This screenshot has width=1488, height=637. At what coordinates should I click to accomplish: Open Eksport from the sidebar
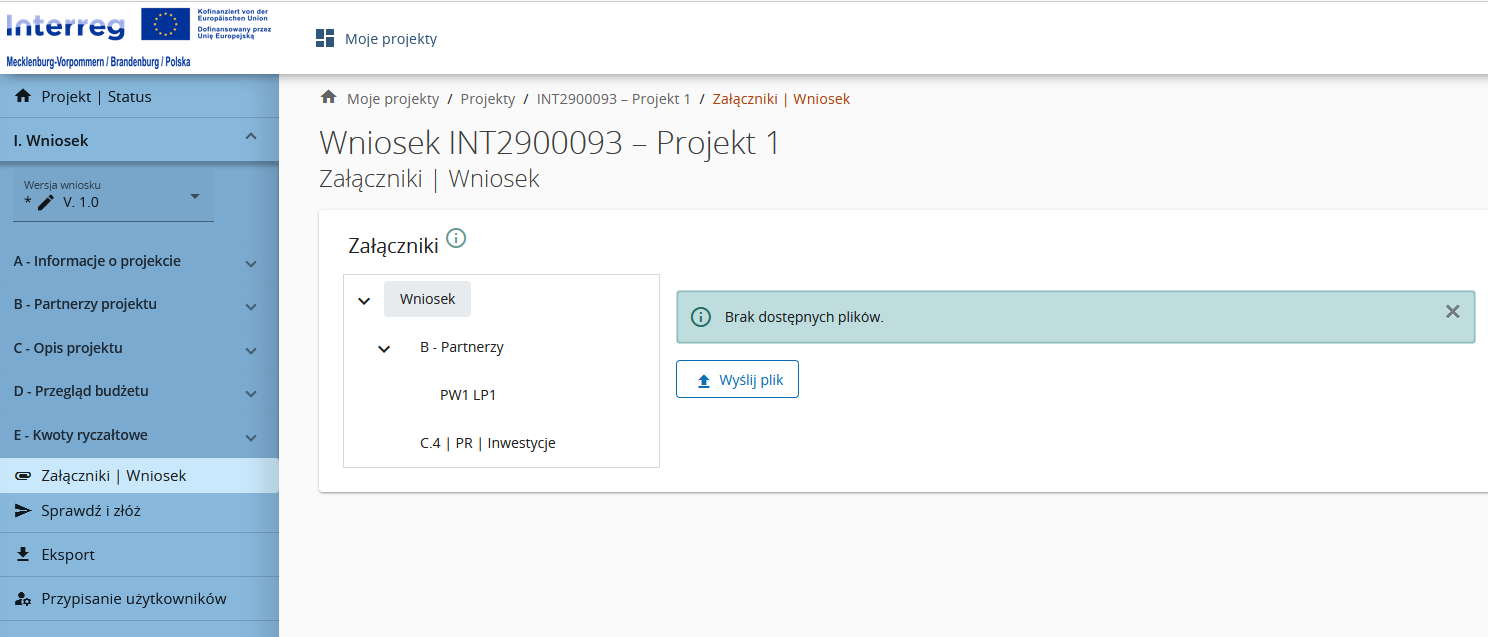coord(68,554)
